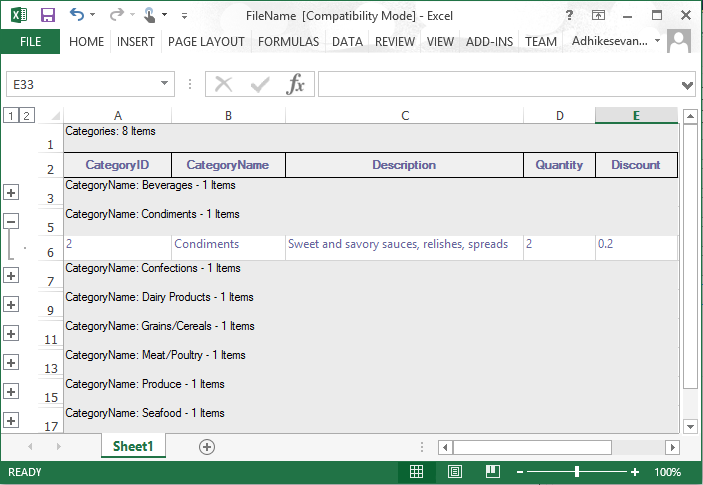Select column A header

(117, 116)
